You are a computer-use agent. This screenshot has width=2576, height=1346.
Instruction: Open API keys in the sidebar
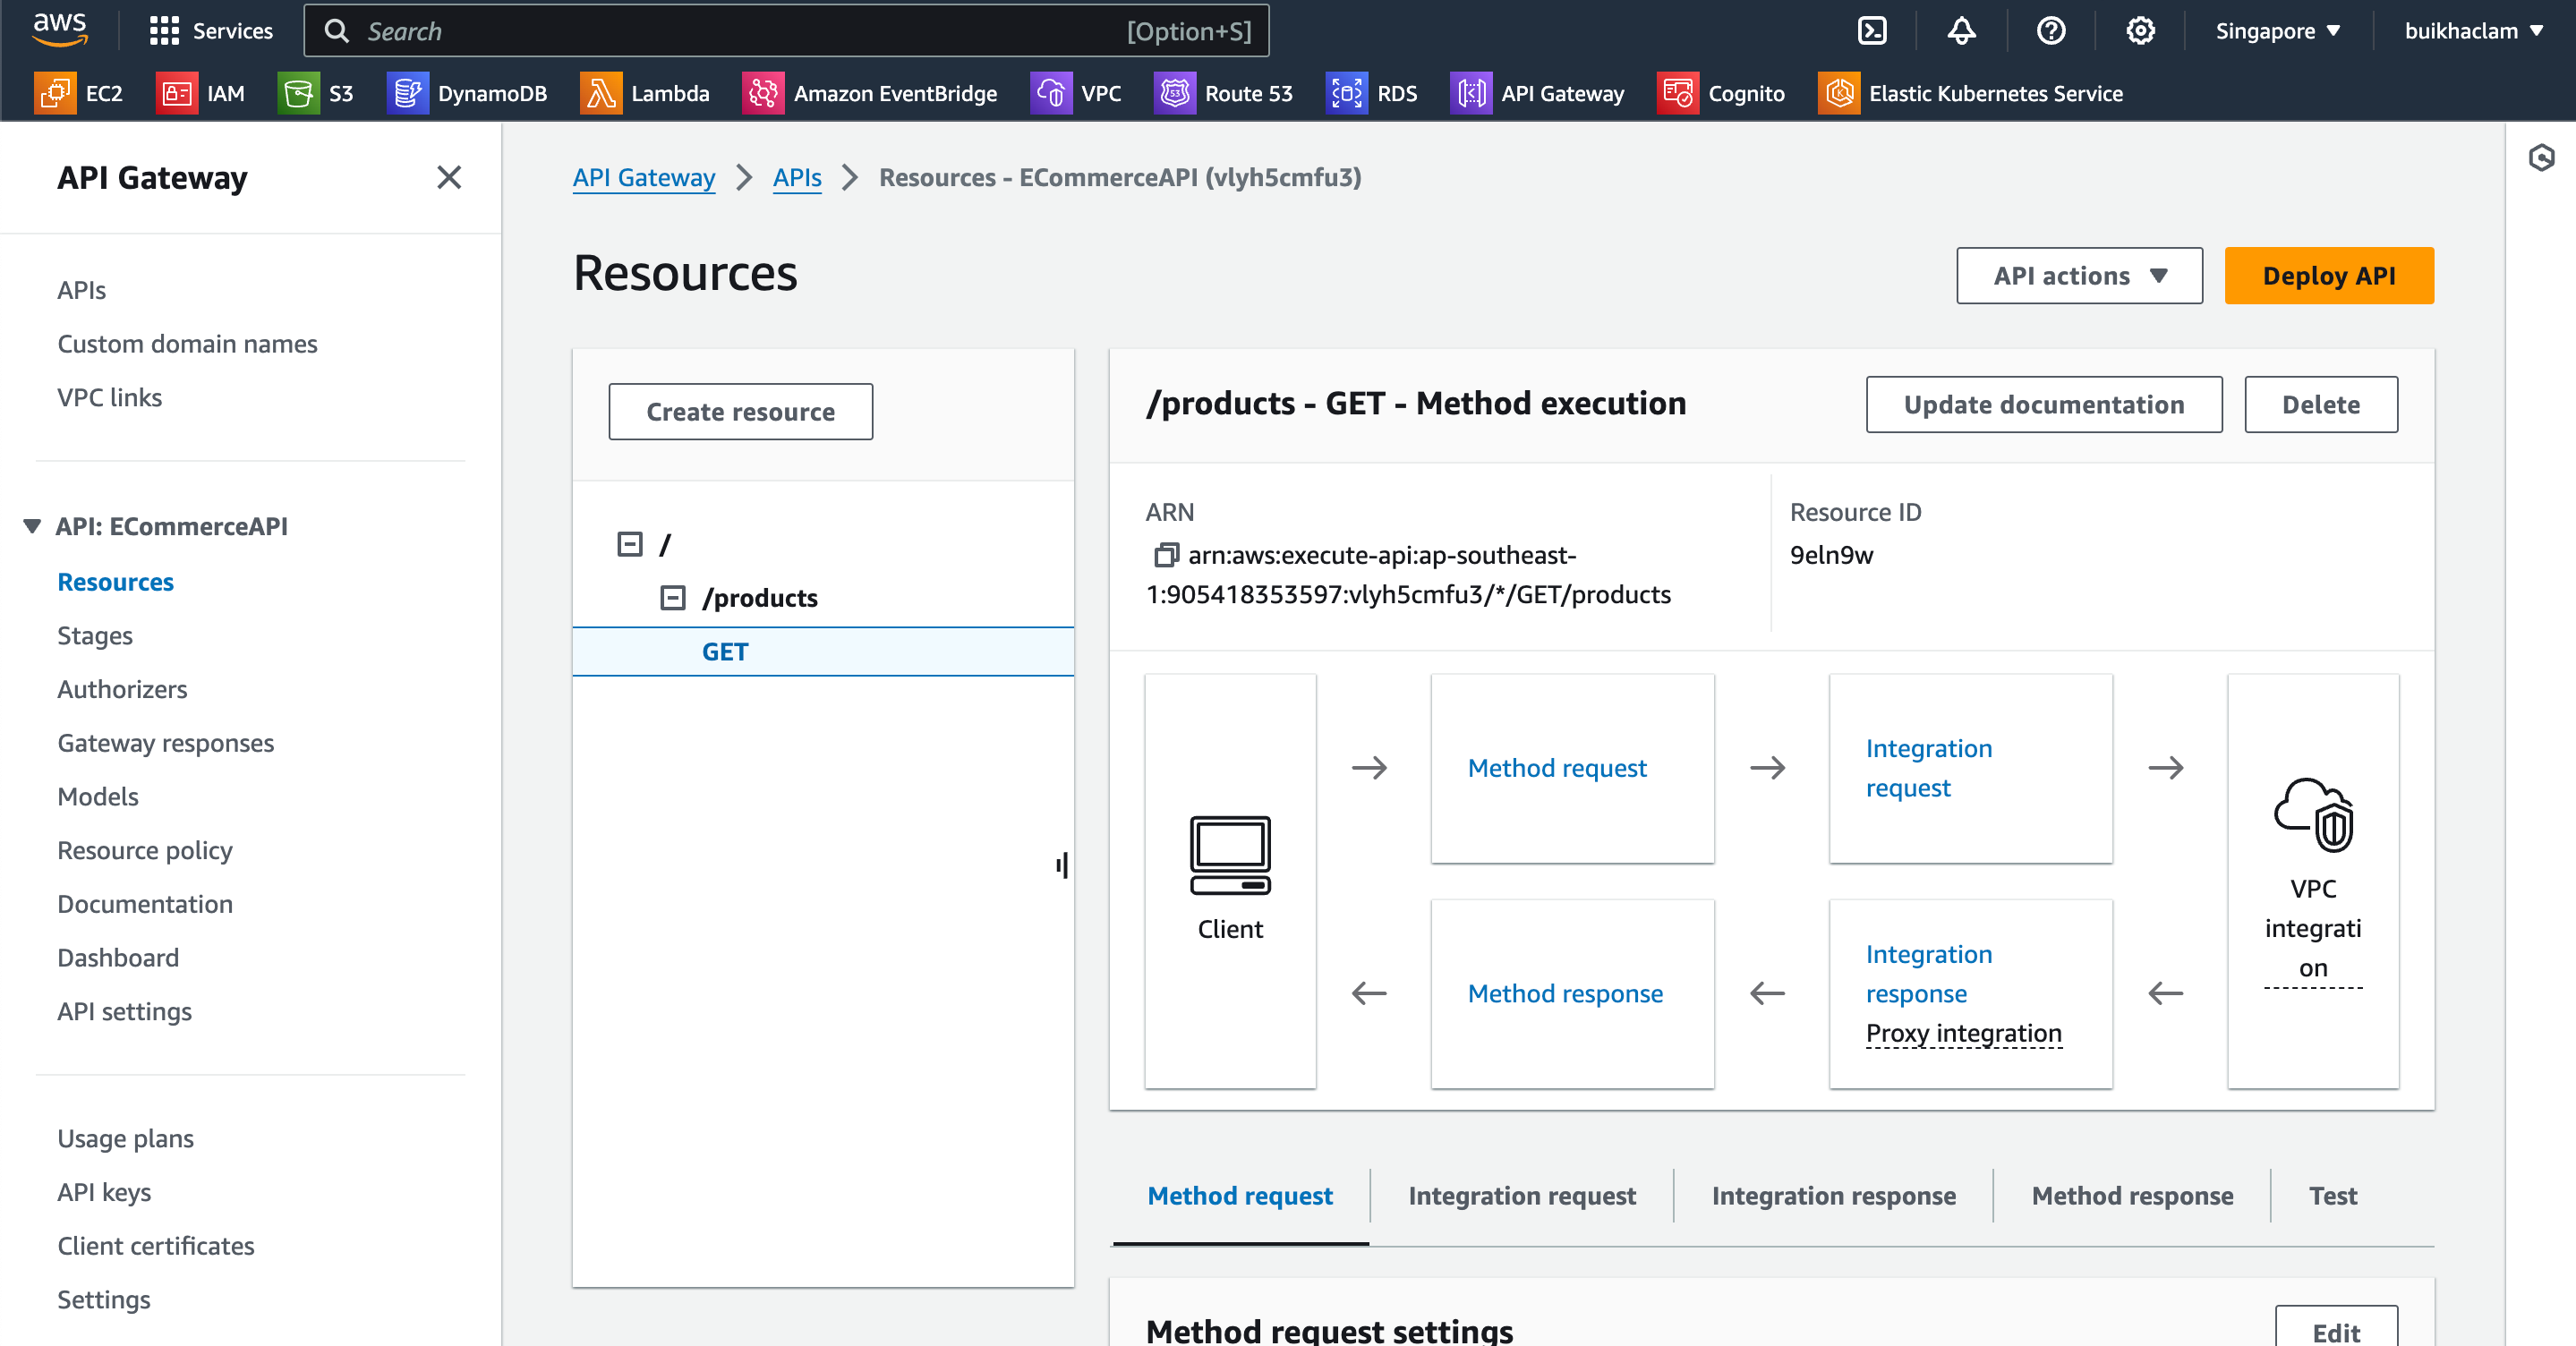click(x=104, y=1193)
